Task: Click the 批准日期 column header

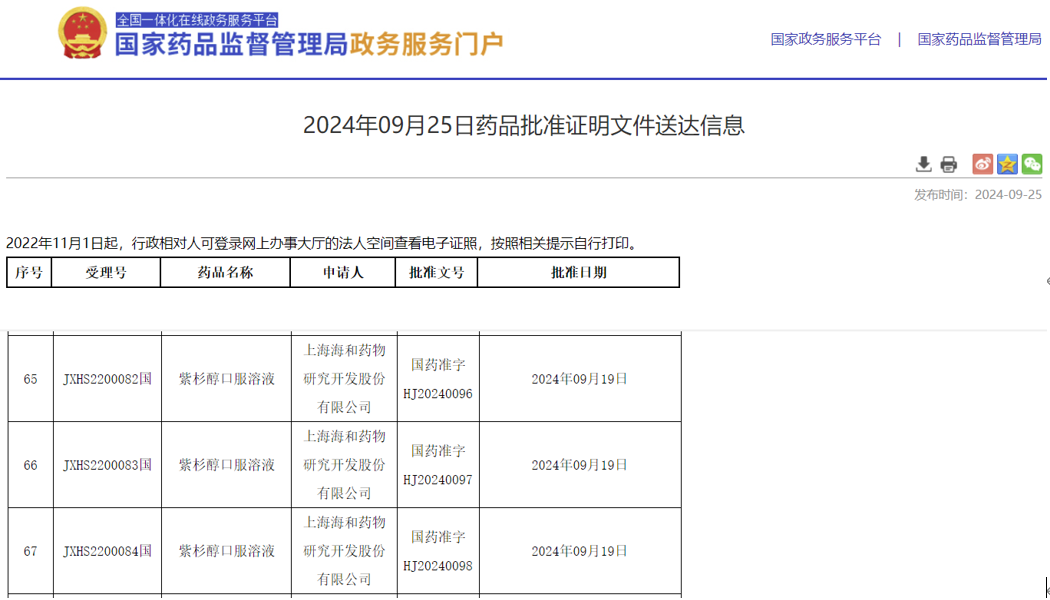Action: click(578, 272)
